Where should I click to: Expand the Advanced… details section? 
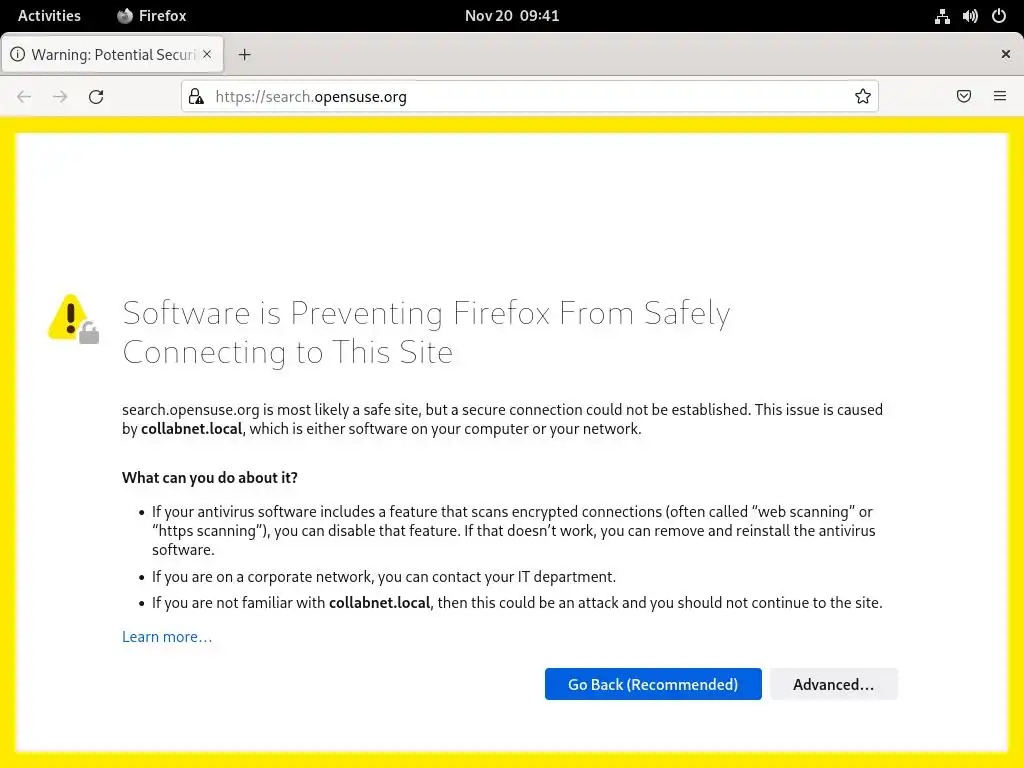click(x=833, y=684)
